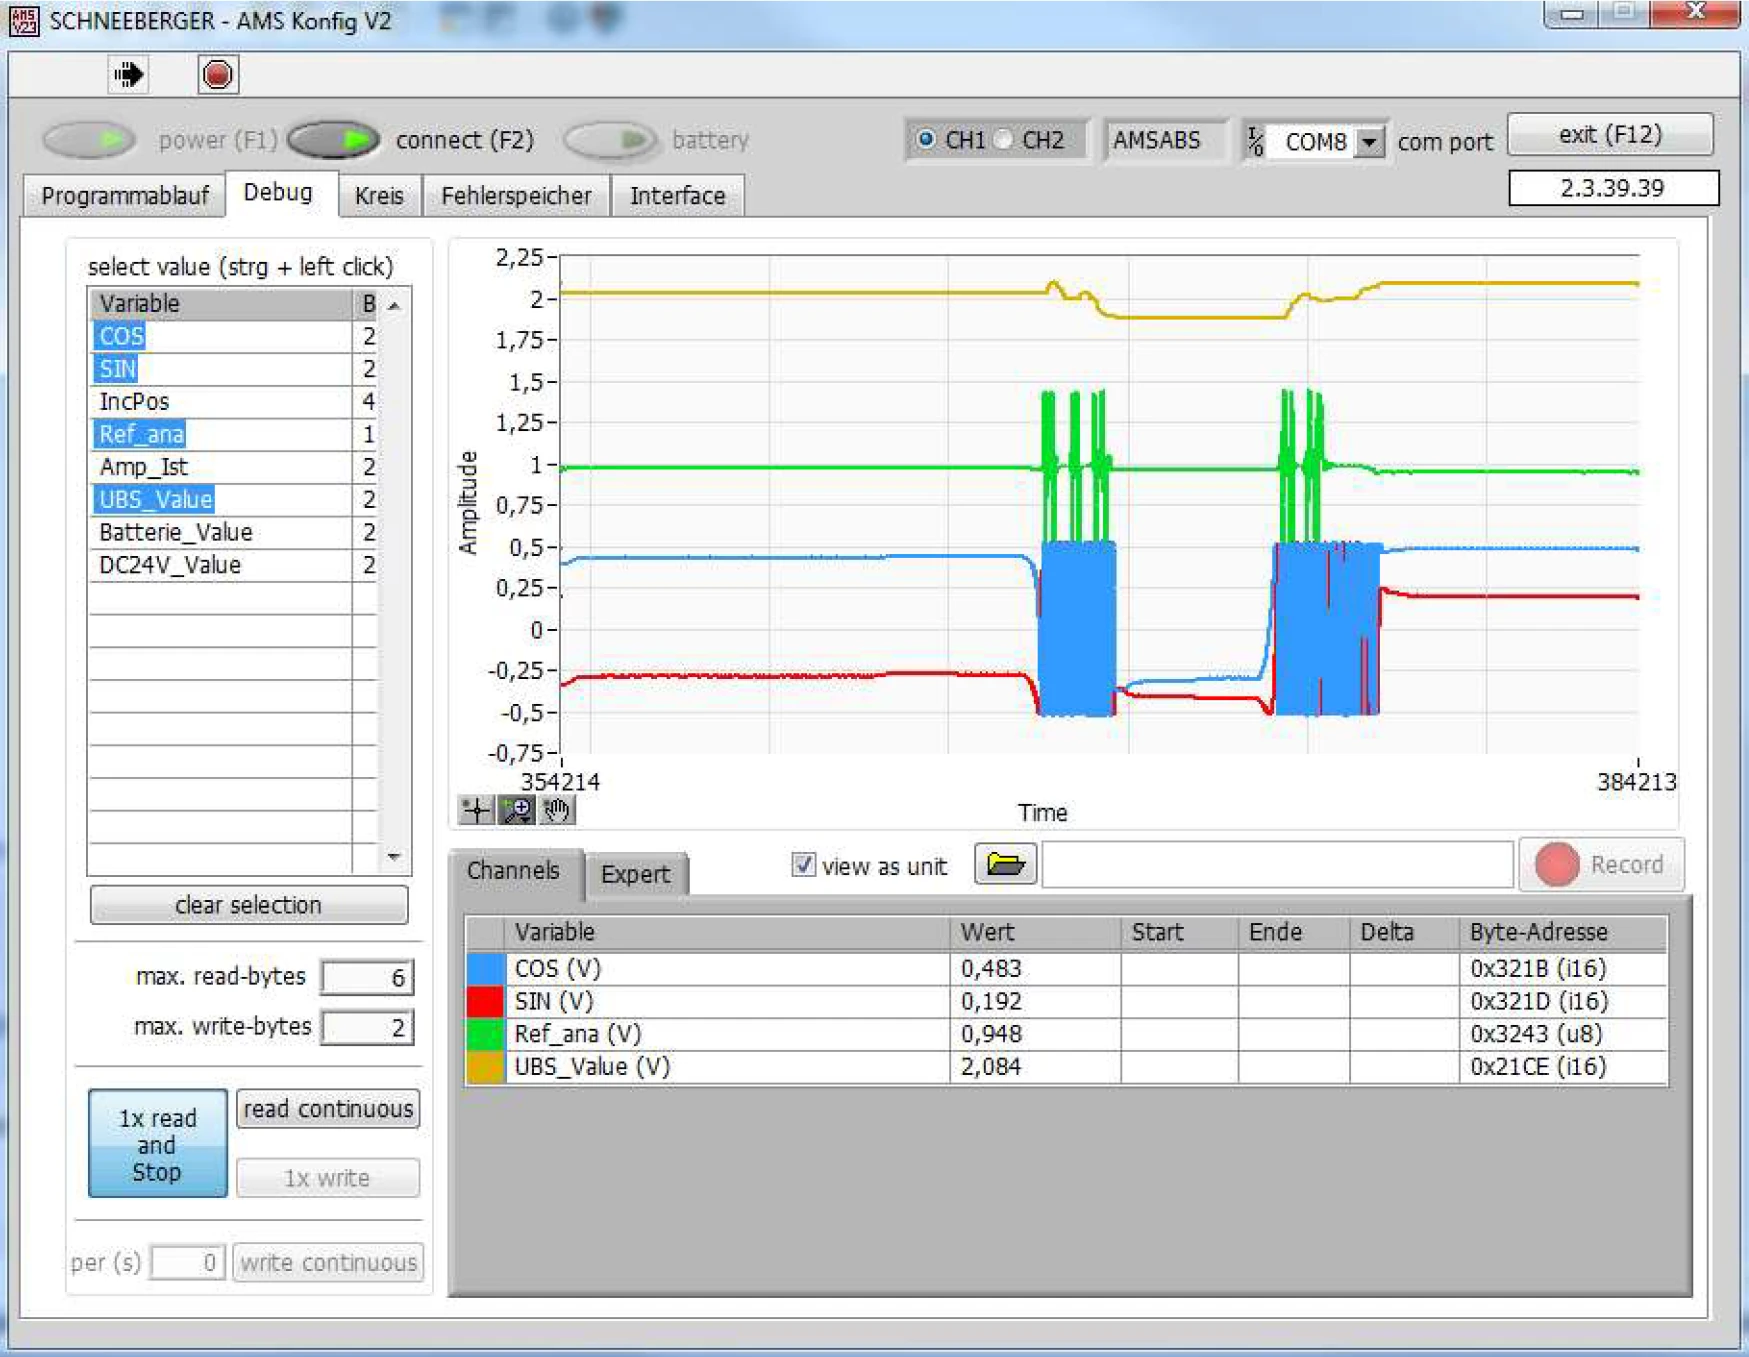The image size is (1749, 1357).
Task: Uncheck the view as unit checkbox
Action: point(803,865)
